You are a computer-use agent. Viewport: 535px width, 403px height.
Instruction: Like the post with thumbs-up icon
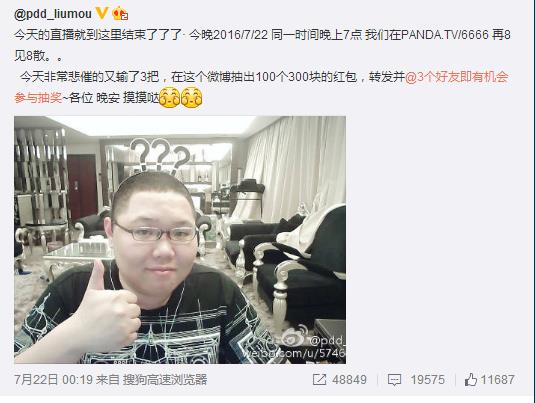tap(471, 379)
